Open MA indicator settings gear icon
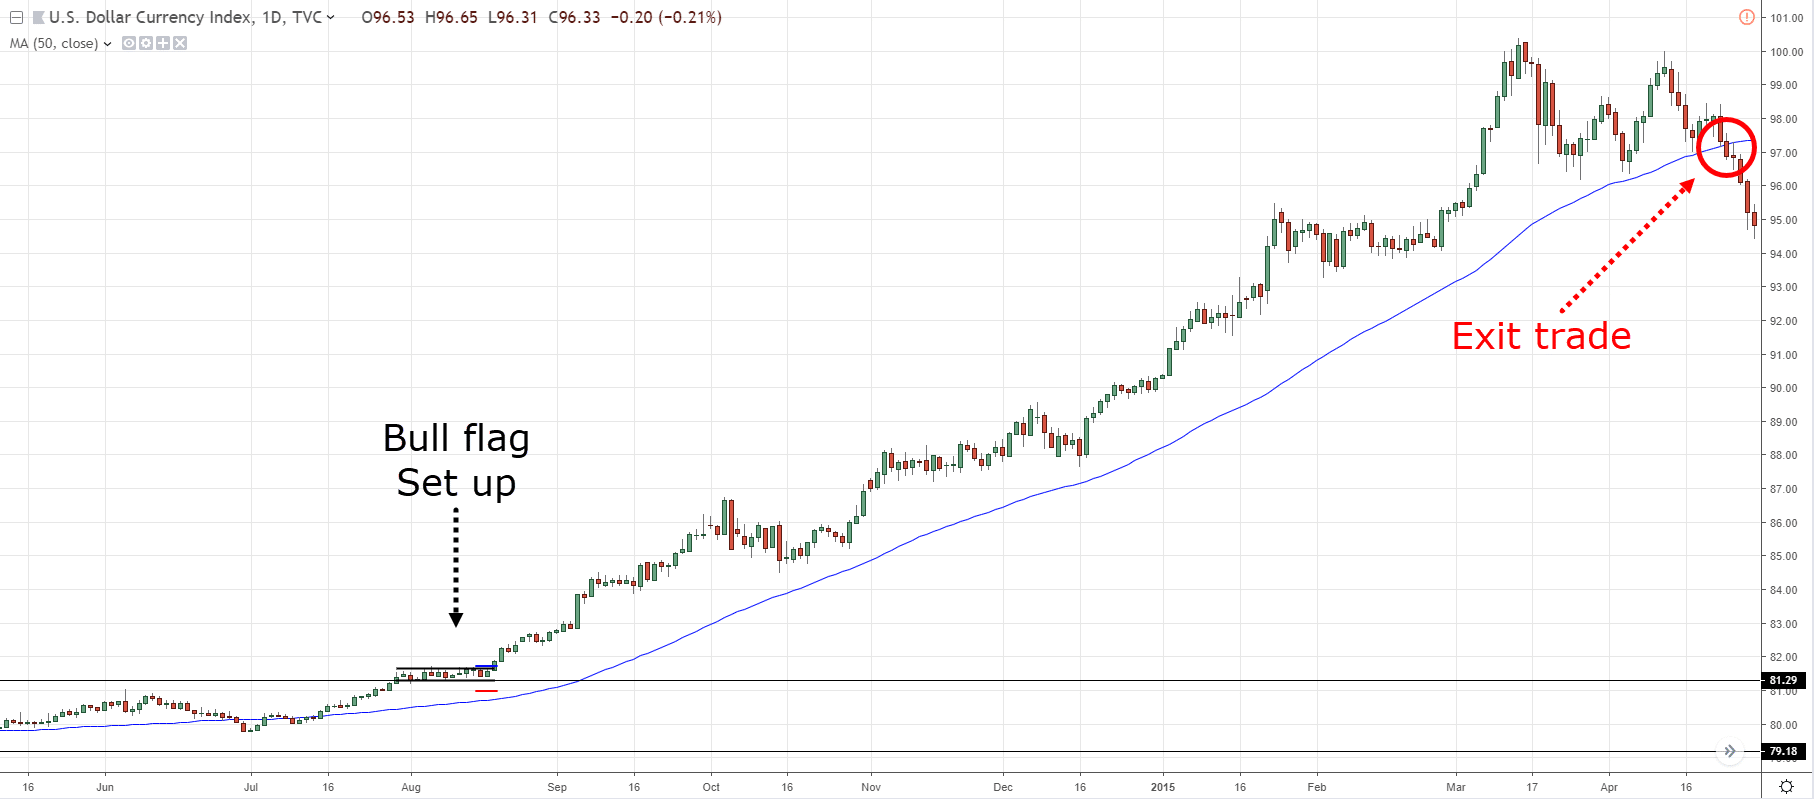The image size is (1814, 799). pos(146,43)
